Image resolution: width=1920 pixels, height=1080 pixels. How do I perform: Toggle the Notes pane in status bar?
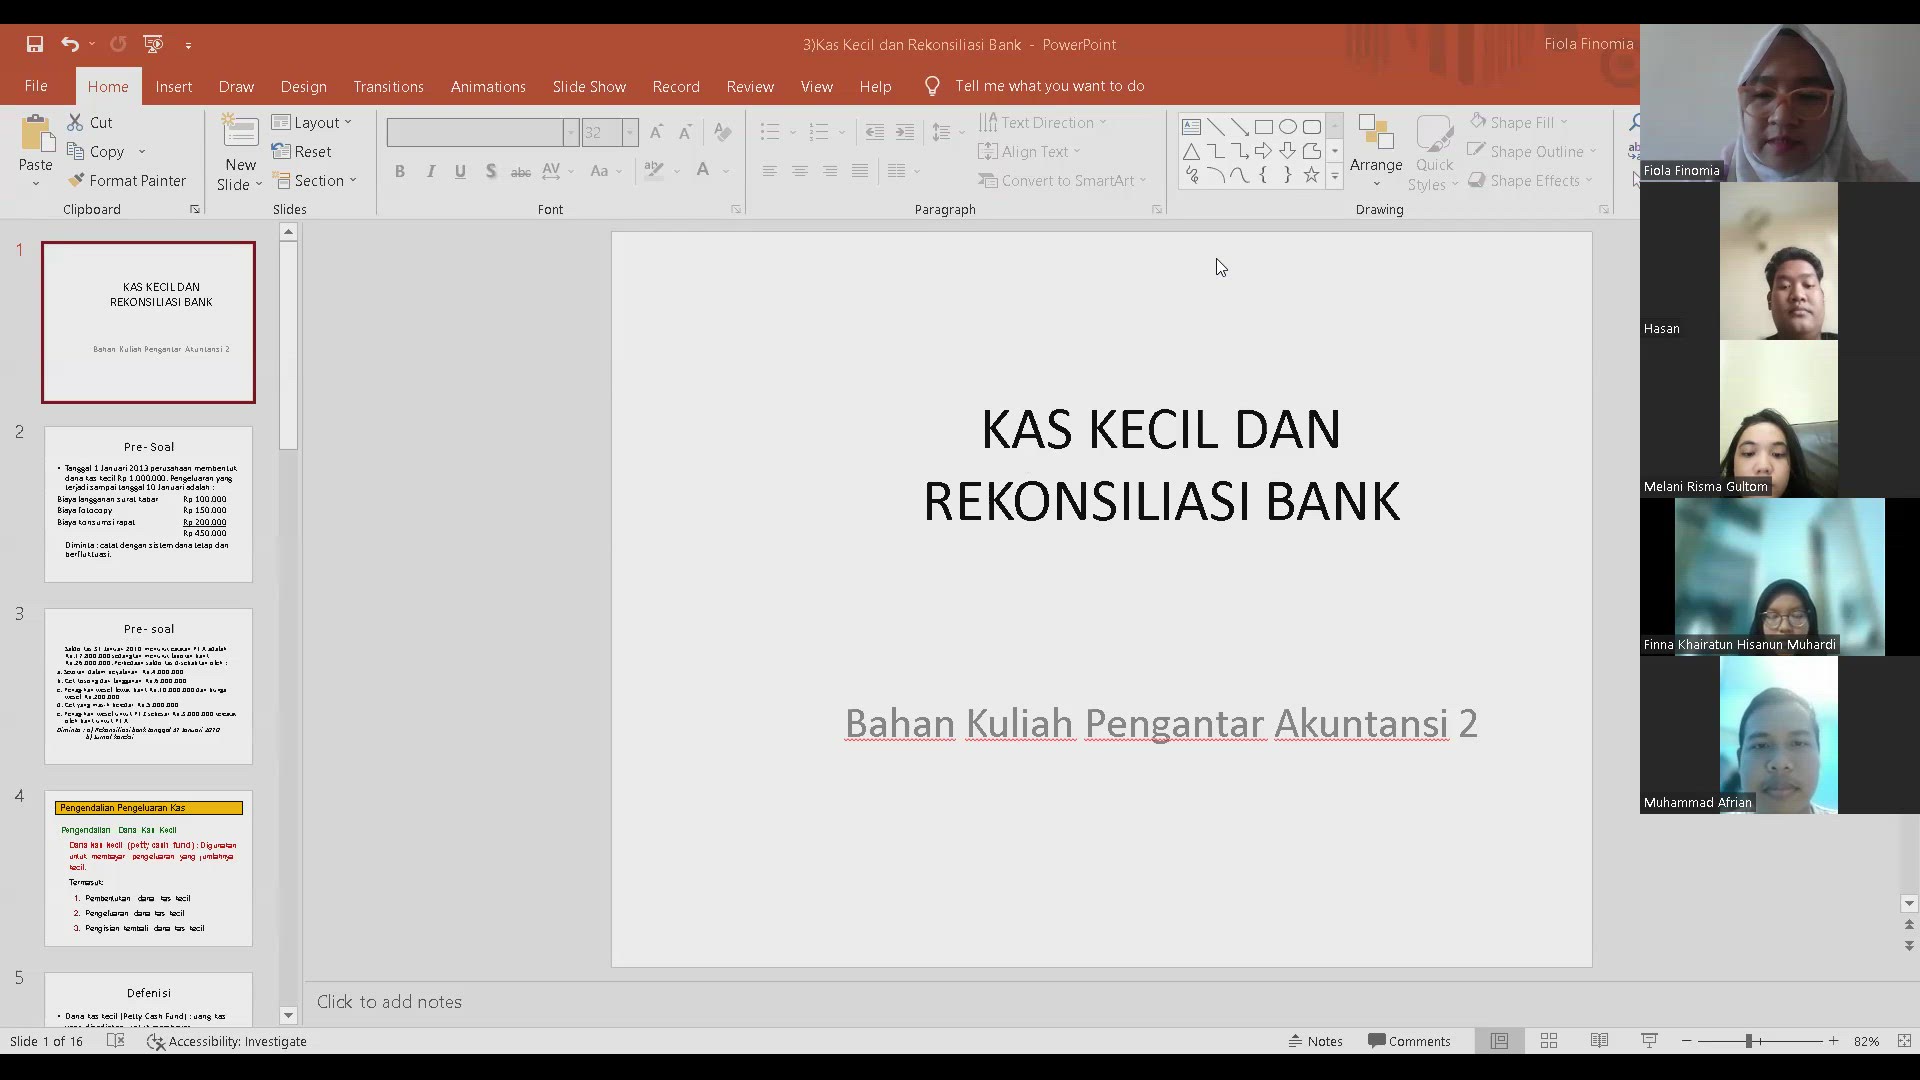pyautogui.click(x=1316, y=1041)
